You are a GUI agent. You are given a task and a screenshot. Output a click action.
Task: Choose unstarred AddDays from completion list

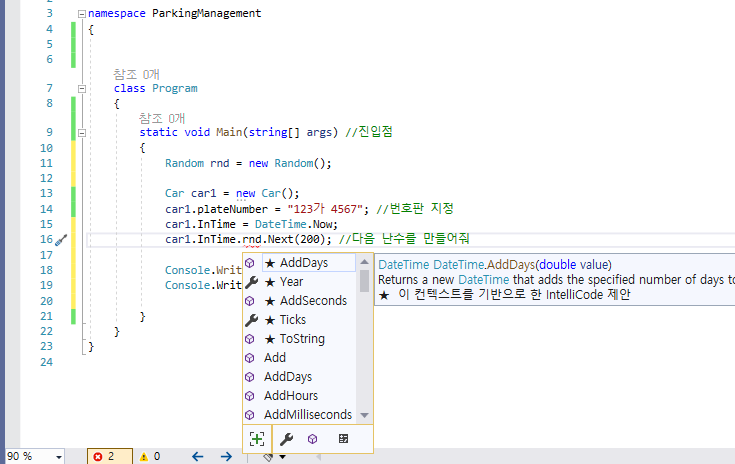tap(288, 377)
